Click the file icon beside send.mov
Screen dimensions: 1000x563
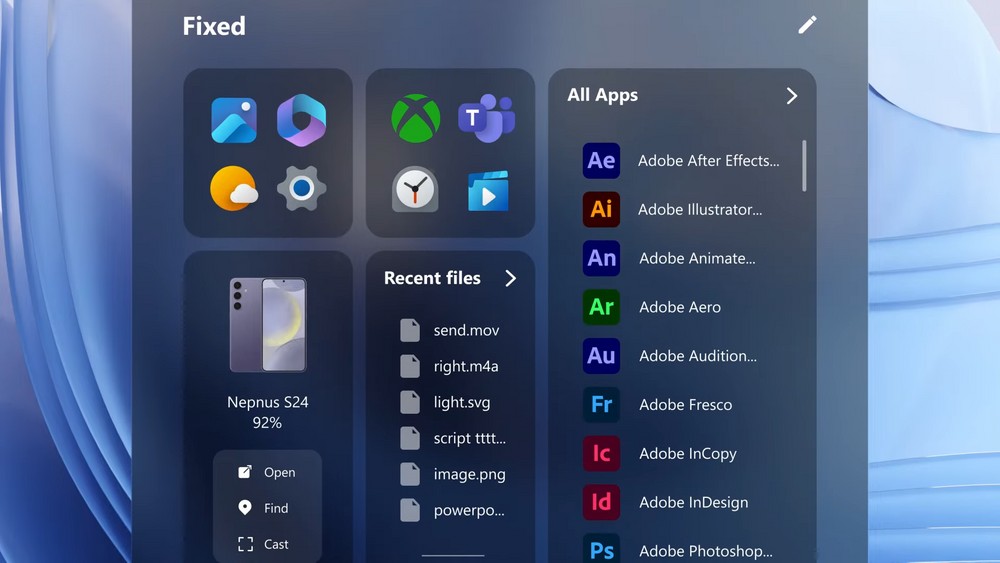(x=410, y=330)
